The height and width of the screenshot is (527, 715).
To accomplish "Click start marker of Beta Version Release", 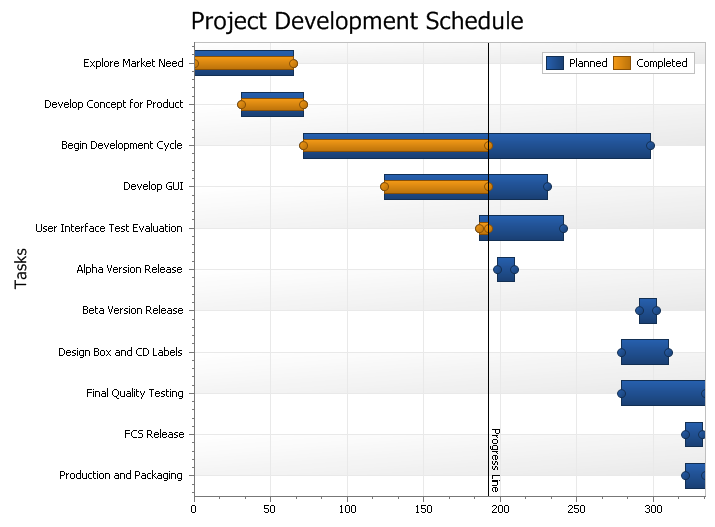I will click(x=639, y=310).
